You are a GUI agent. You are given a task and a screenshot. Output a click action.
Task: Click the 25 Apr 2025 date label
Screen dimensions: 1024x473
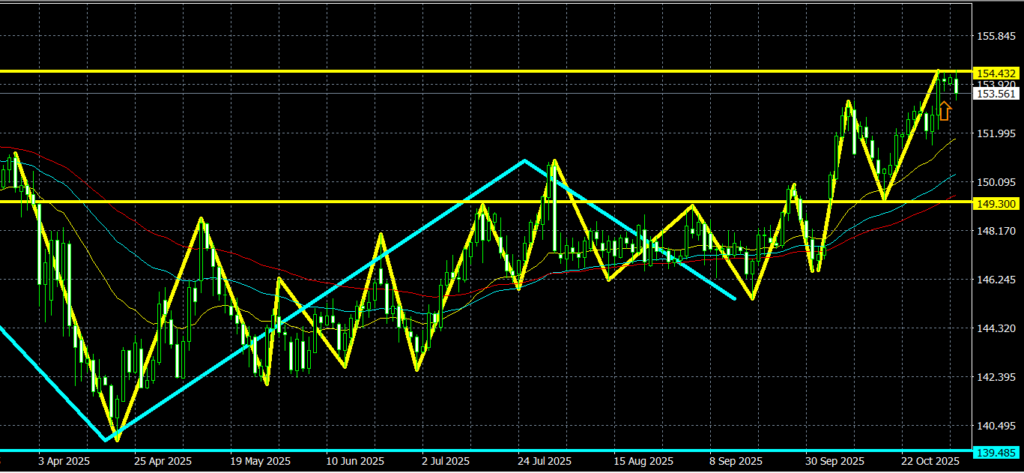click(x=163, y=461)
